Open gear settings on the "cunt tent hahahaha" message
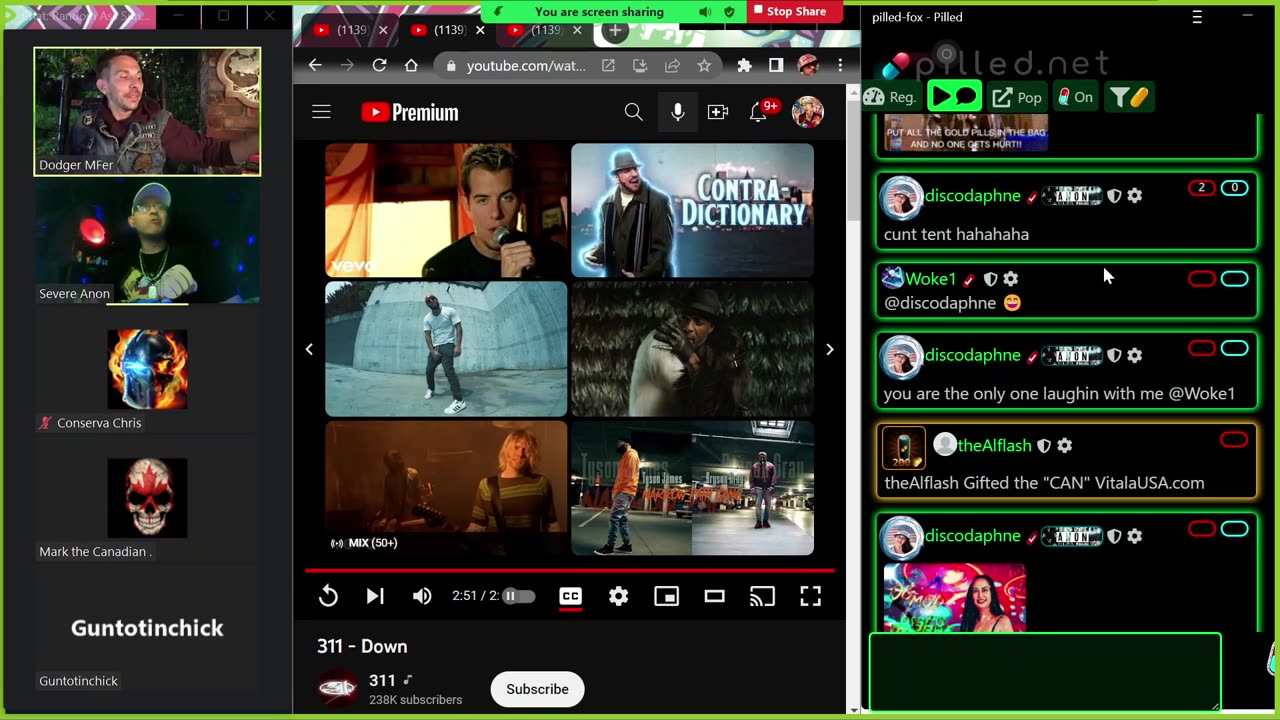 point(1134,196)
